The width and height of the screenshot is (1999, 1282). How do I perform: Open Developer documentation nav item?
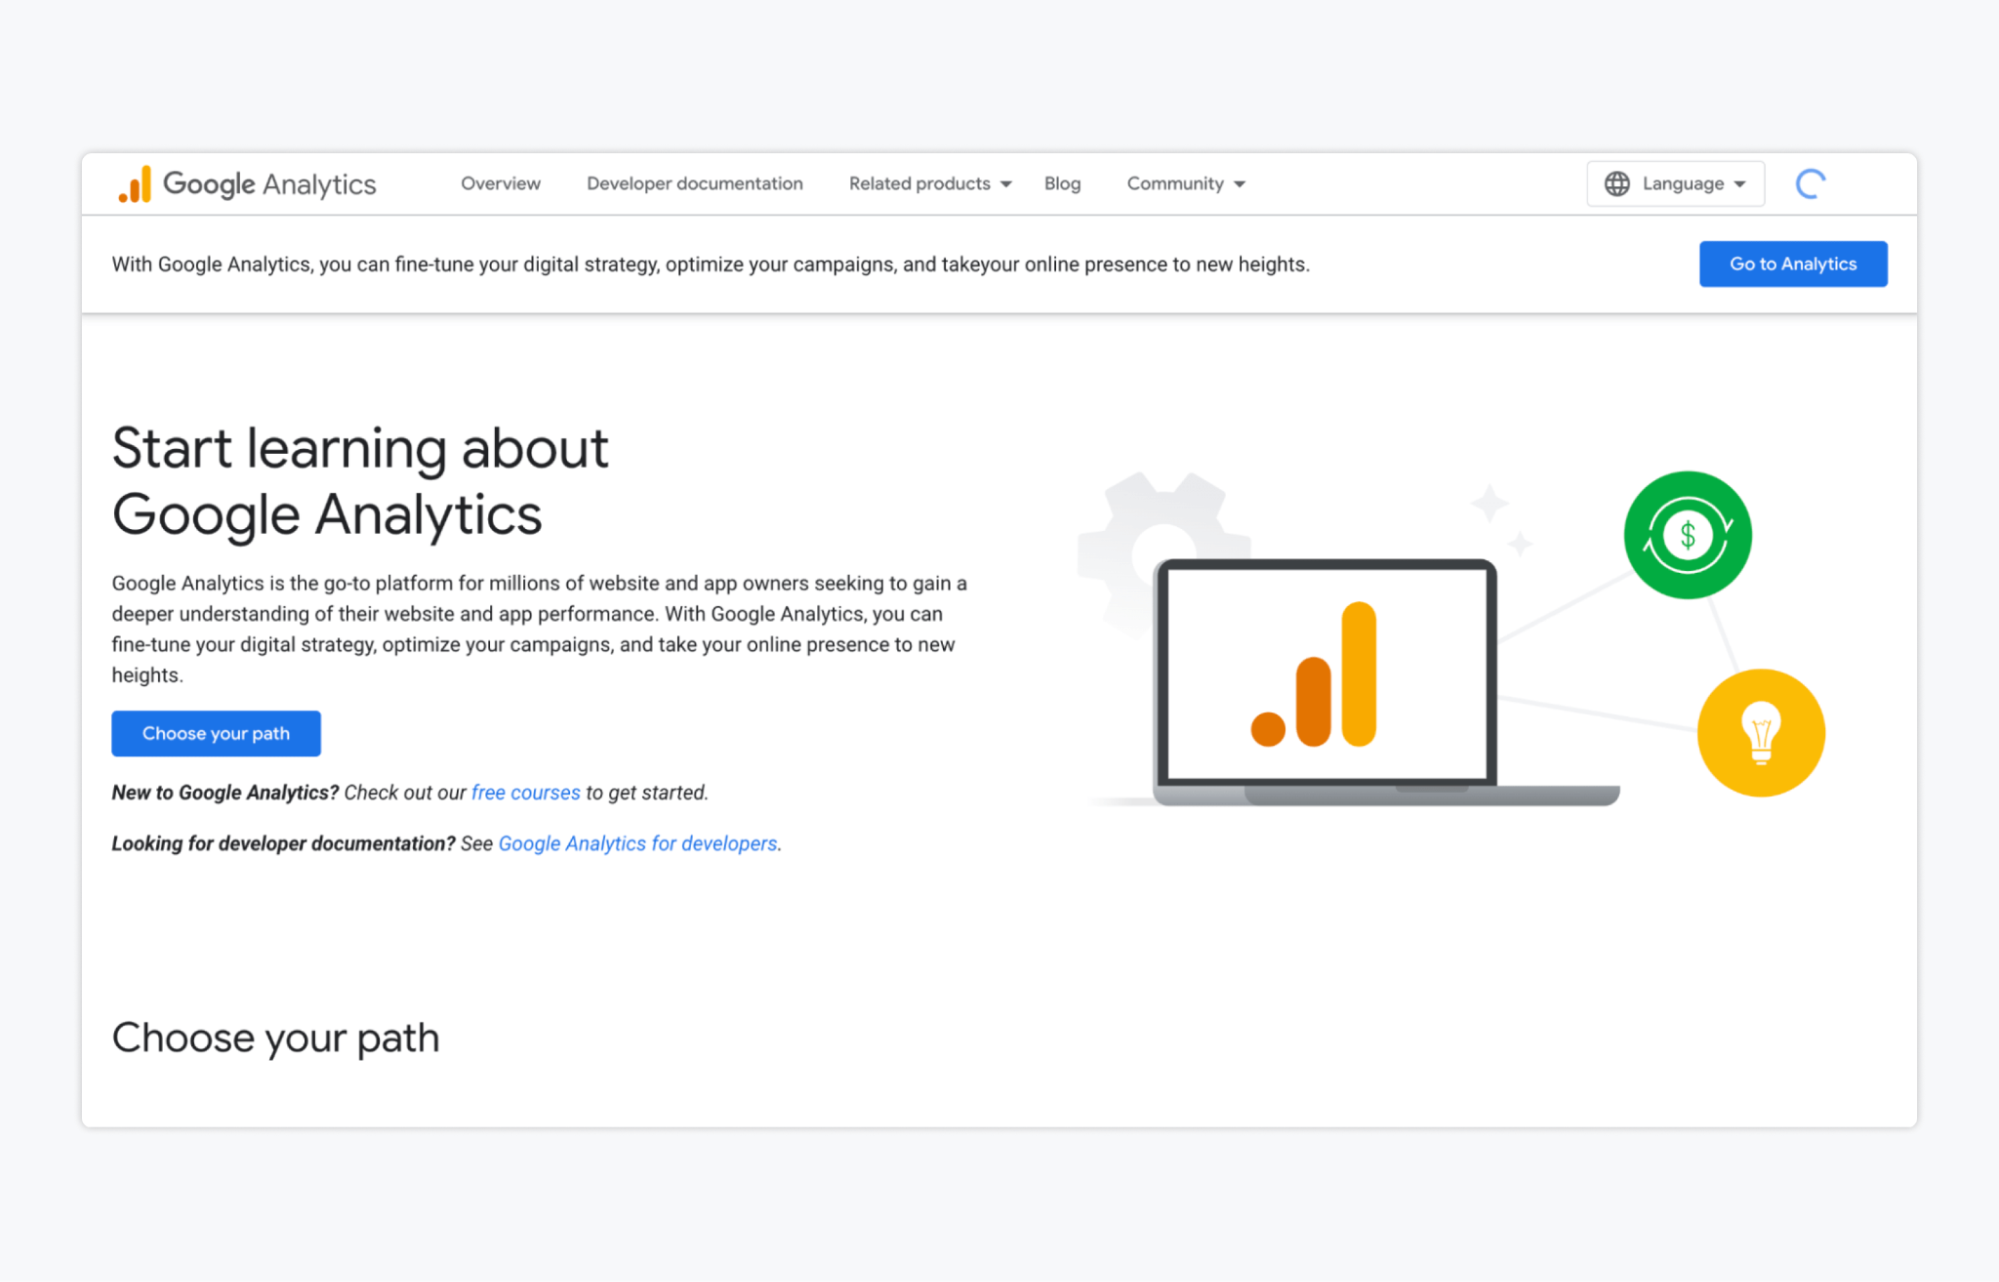pyautogui.click(x=695, y=184)
